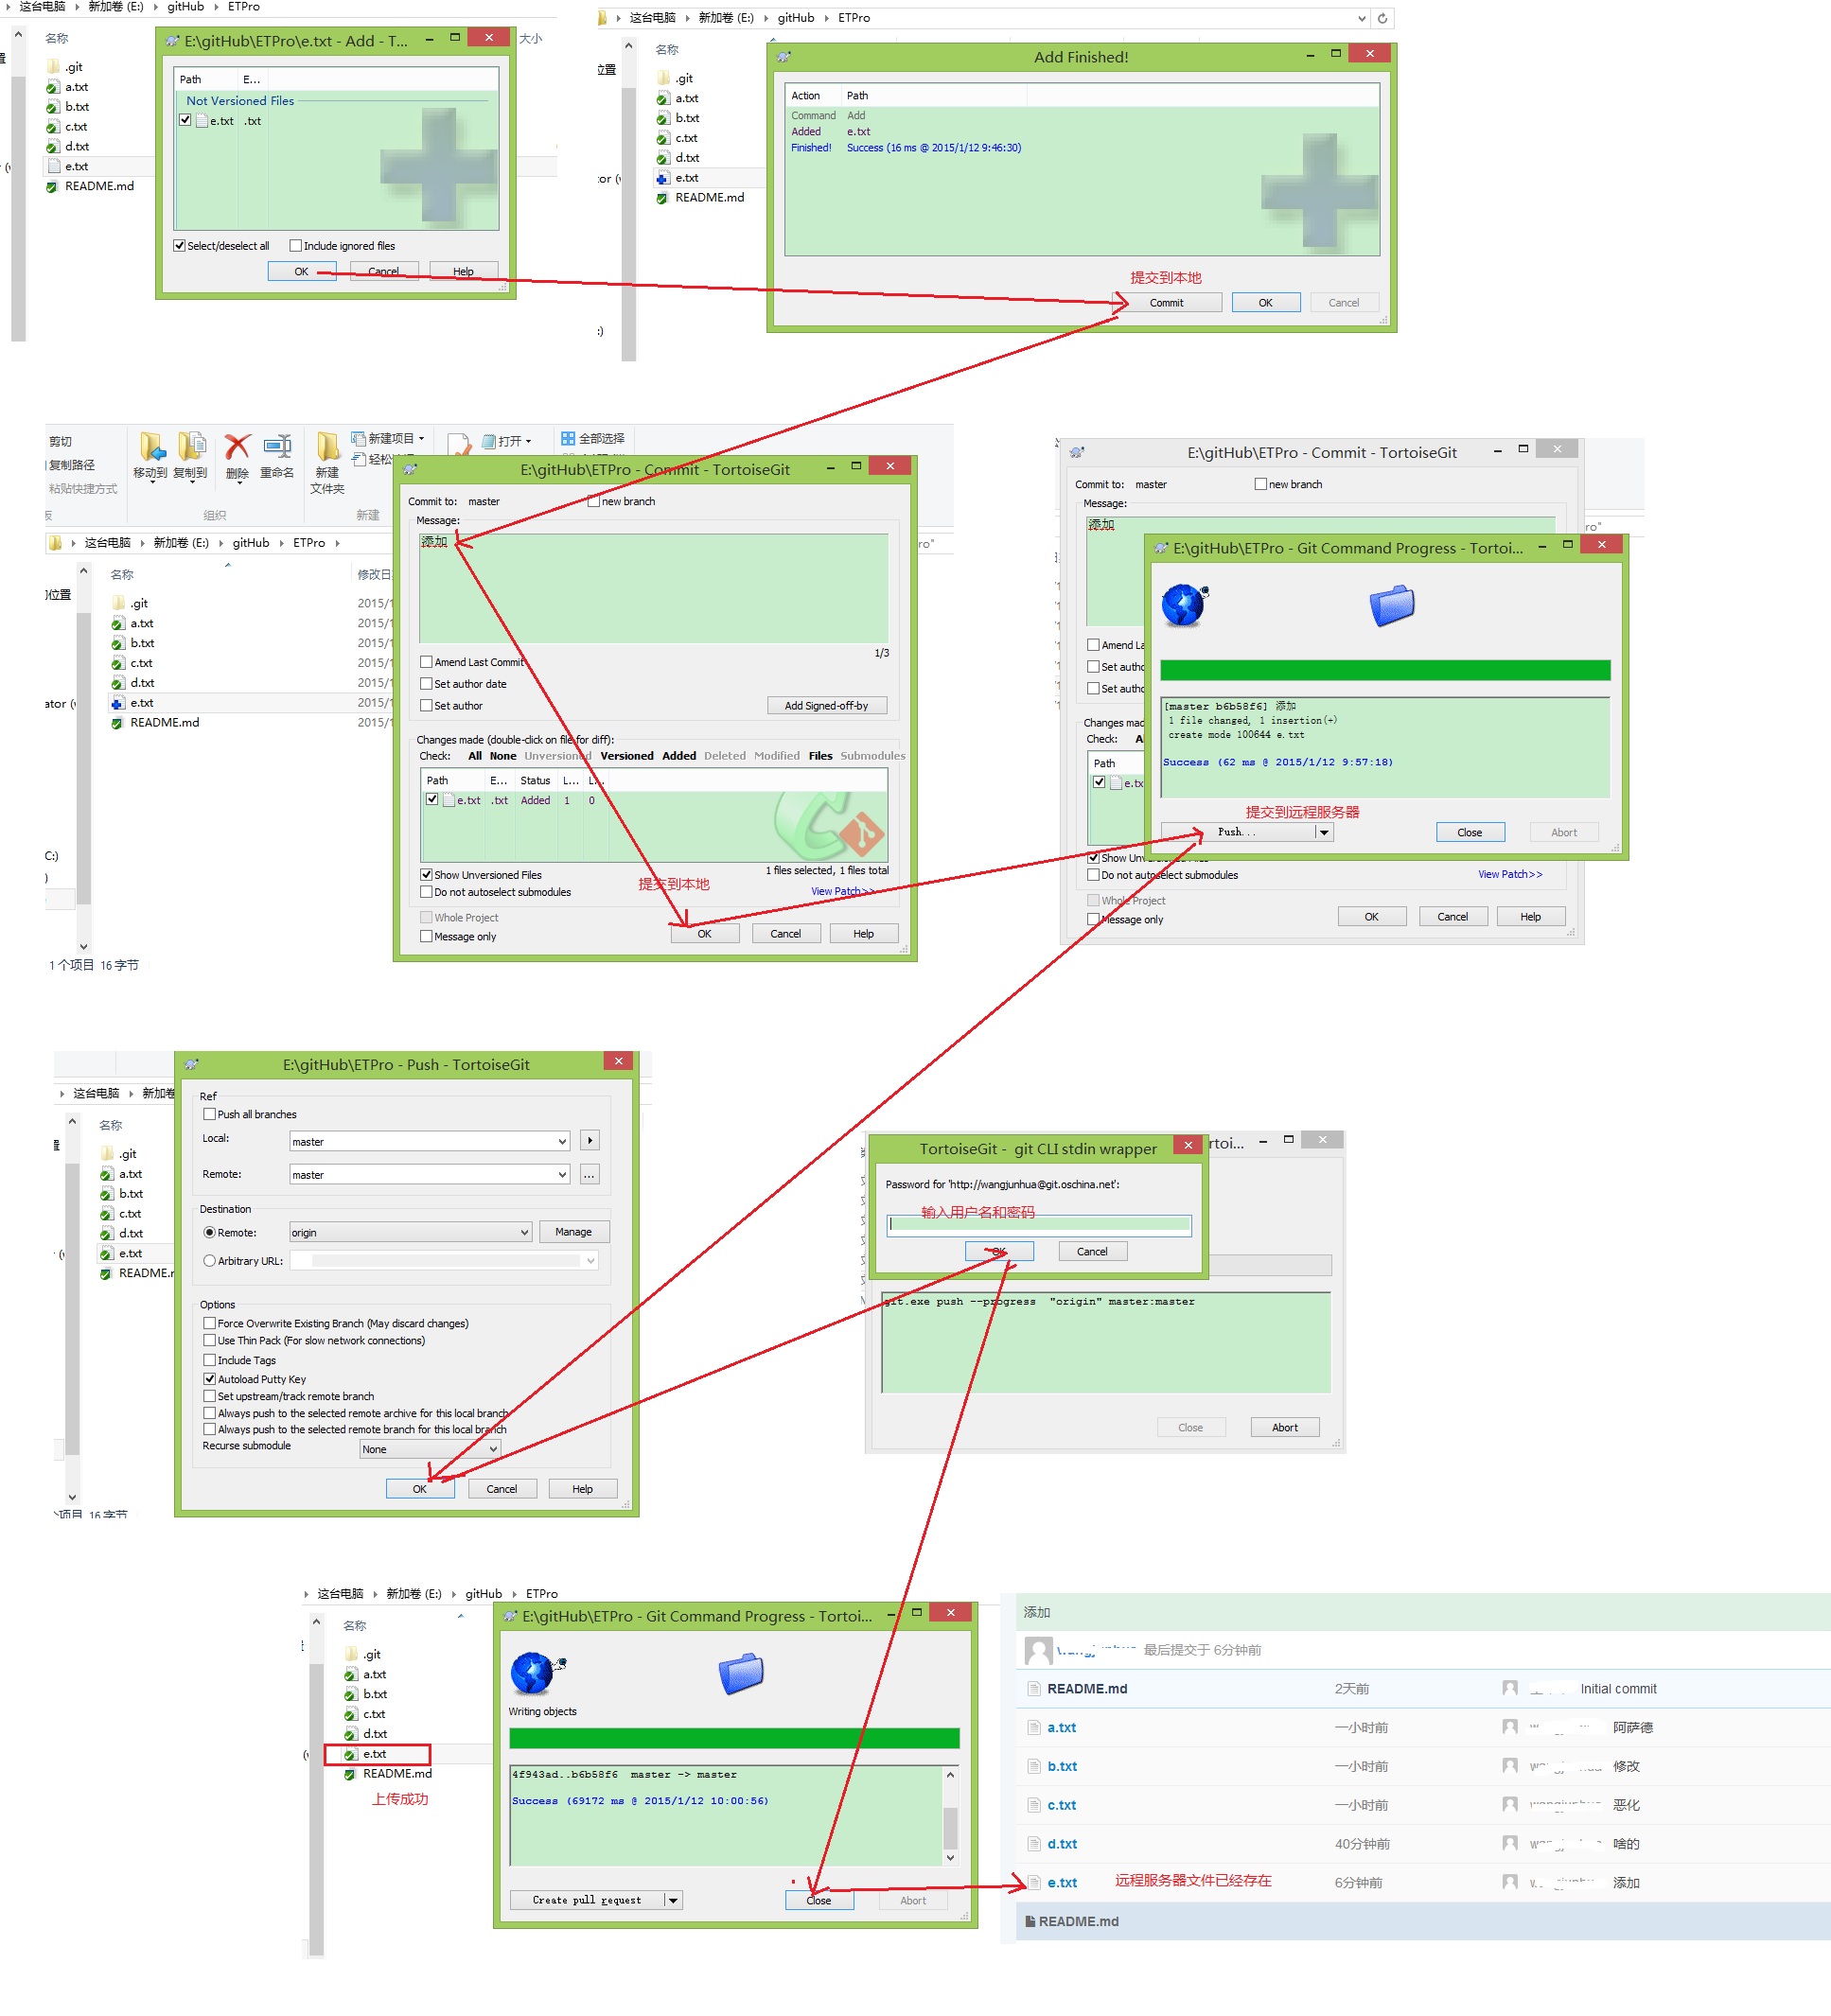
Task: Click the turtle icon in the Add Finished title bar
Action: (x=784, y=57)
